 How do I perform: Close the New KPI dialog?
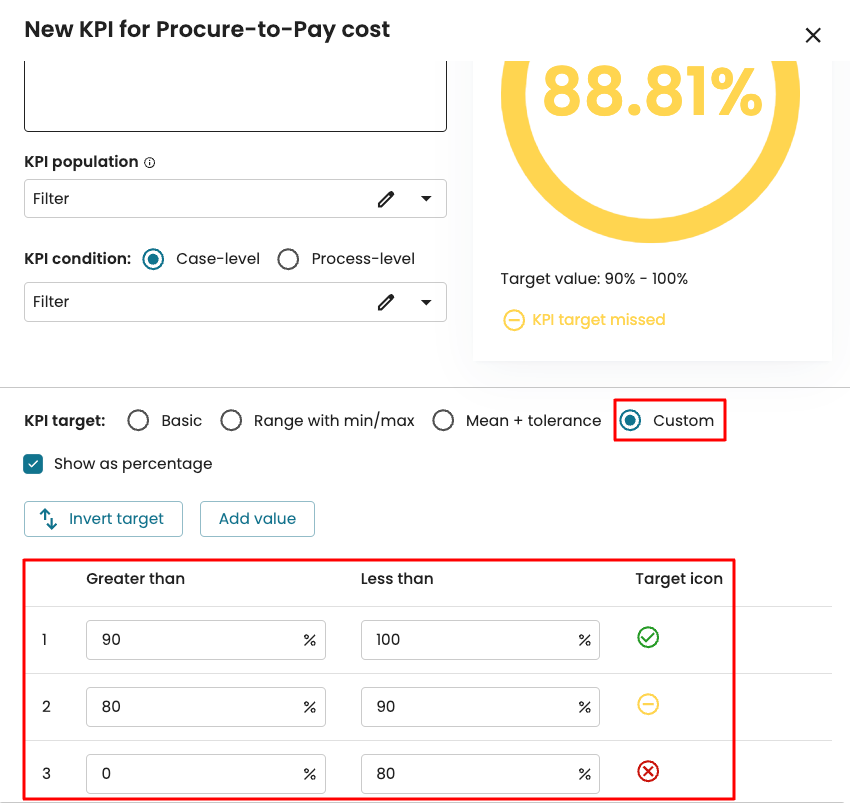(813, 36)
